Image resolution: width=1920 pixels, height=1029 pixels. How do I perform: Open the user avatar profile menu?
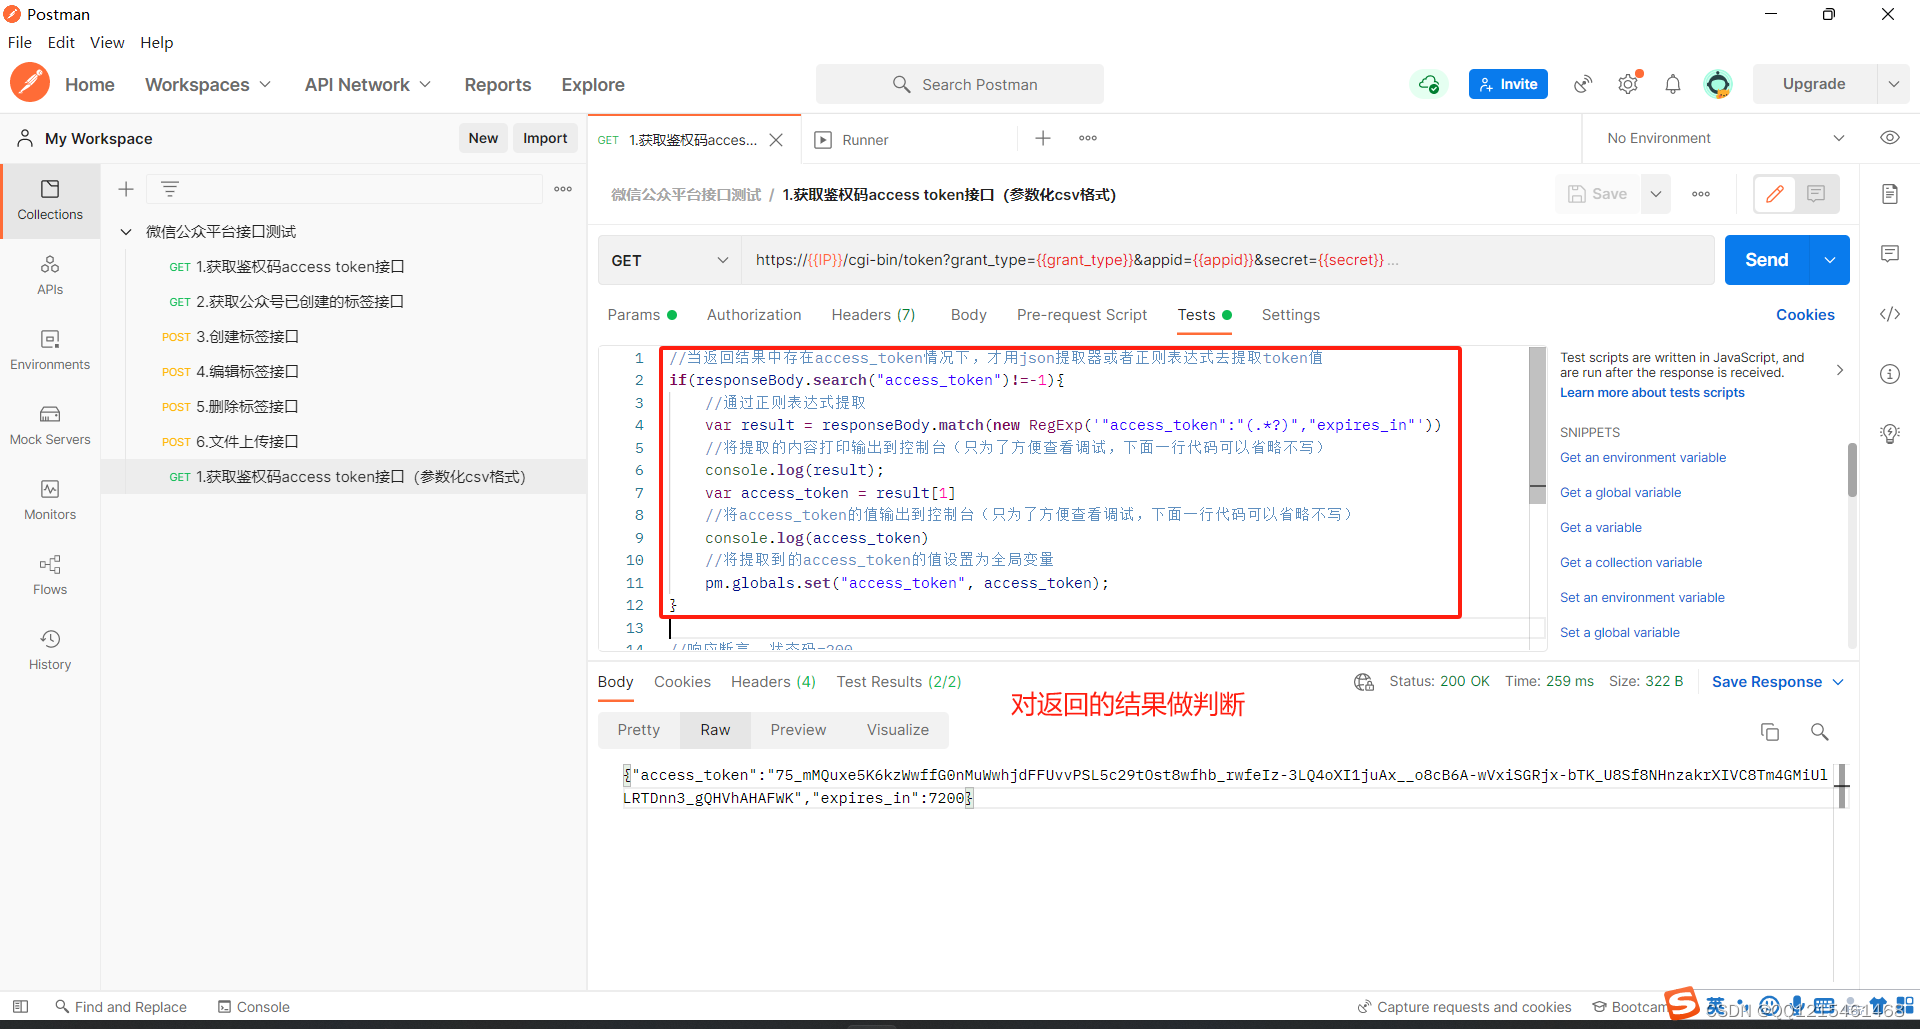(x=1718, y=84)
